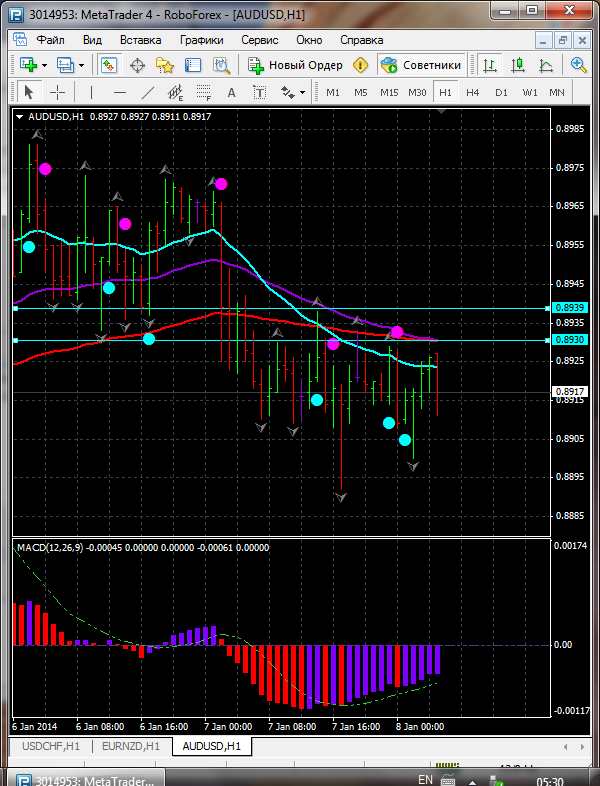600x786 pixels.
Task: Choose the trendline drawing tool
Action: click(x=148, y=92)
